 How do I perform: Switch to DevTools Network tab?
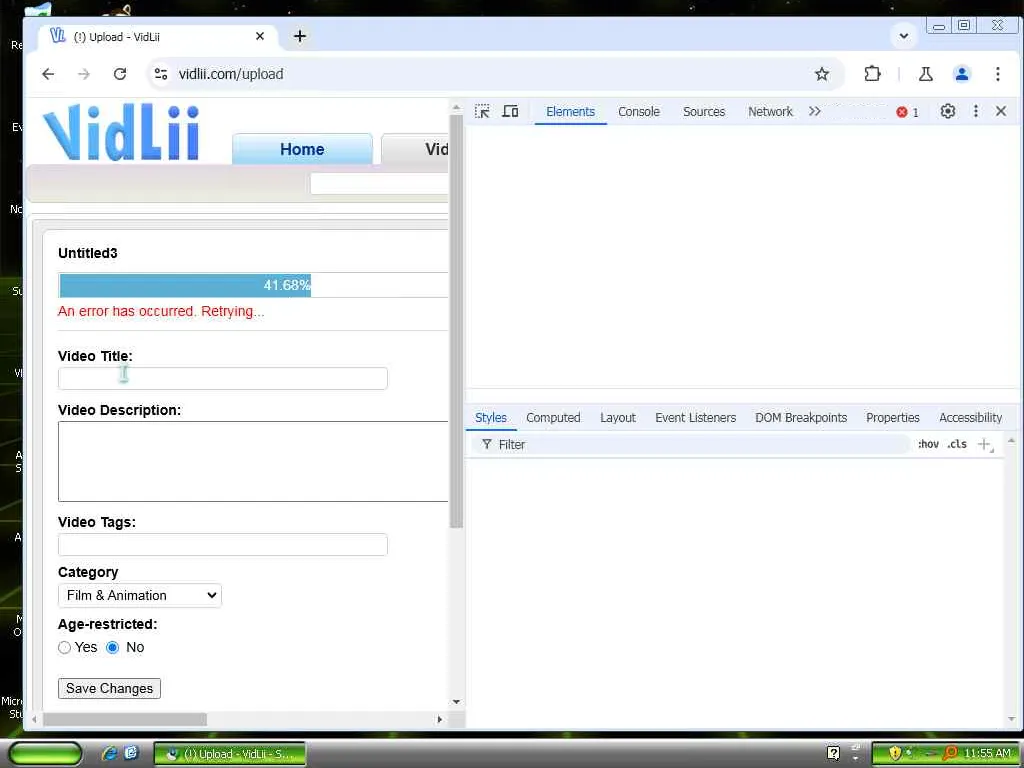[x=771, y=112]
